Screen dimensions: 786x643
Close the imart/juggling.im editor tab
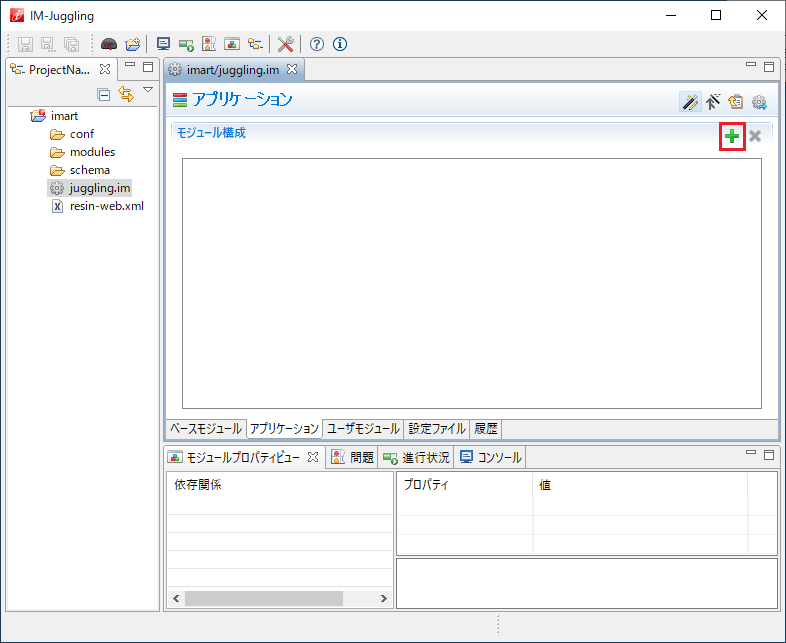click(292, 69)
